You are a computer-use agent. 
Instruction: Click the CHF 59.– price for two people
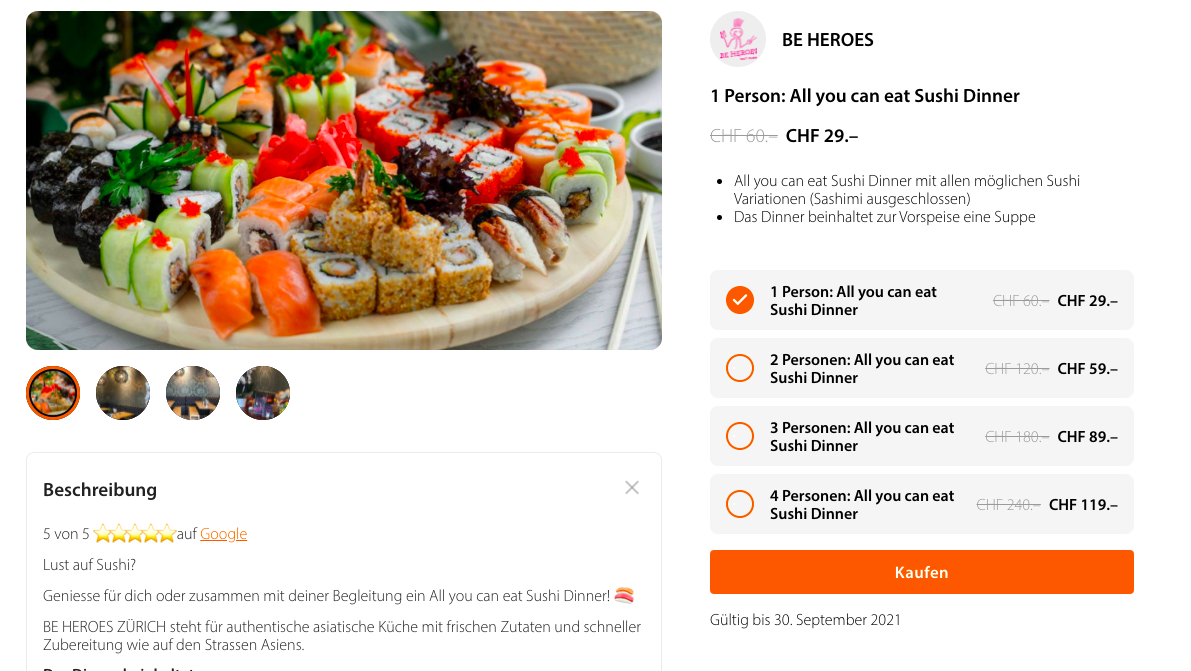[1088, 369]
